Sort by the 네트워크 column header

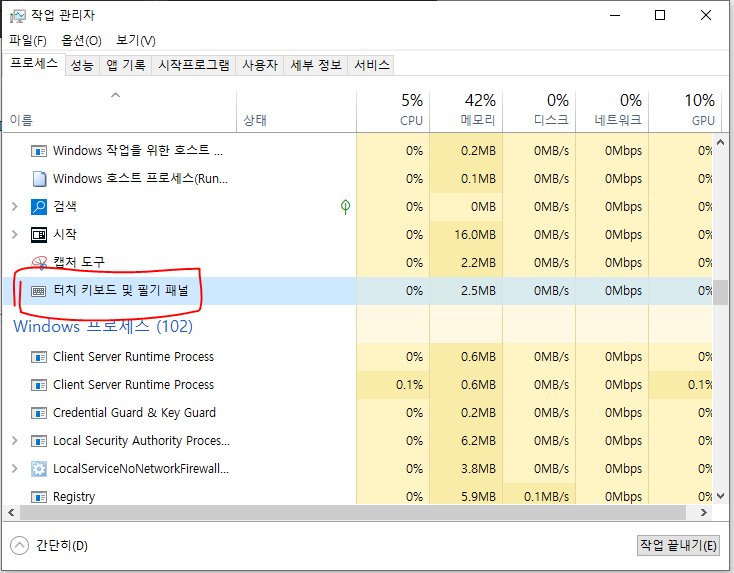click(x=612, y=111)
